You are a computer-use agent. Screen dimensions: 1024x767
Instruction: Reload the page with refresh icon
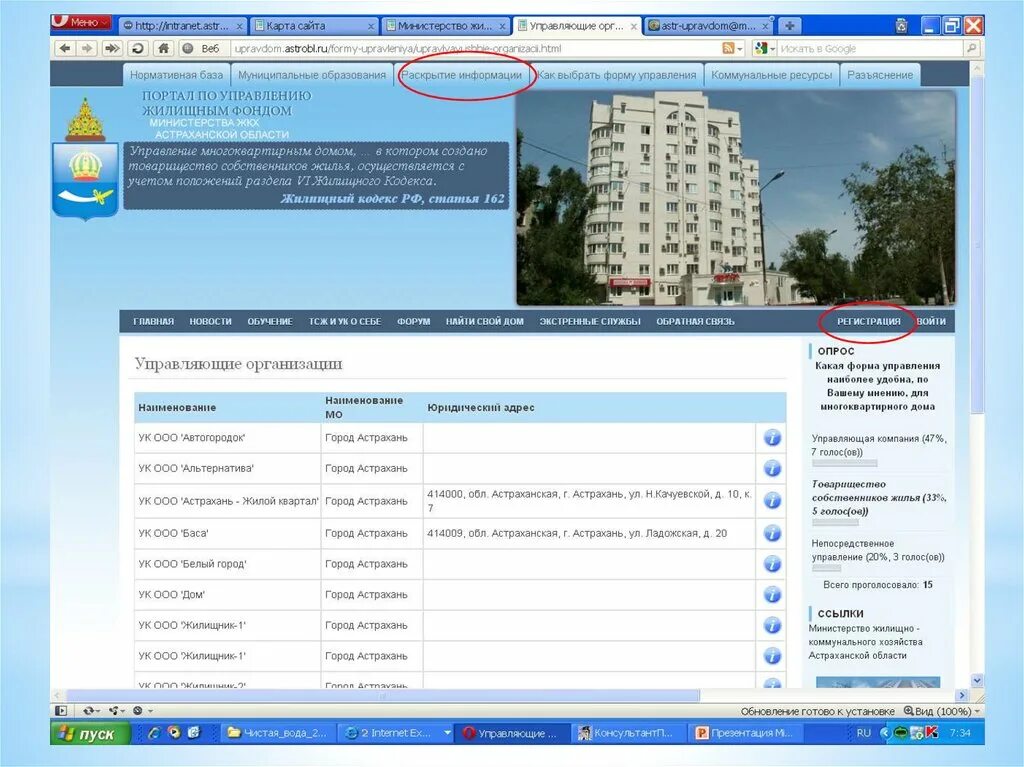[138, 48]
